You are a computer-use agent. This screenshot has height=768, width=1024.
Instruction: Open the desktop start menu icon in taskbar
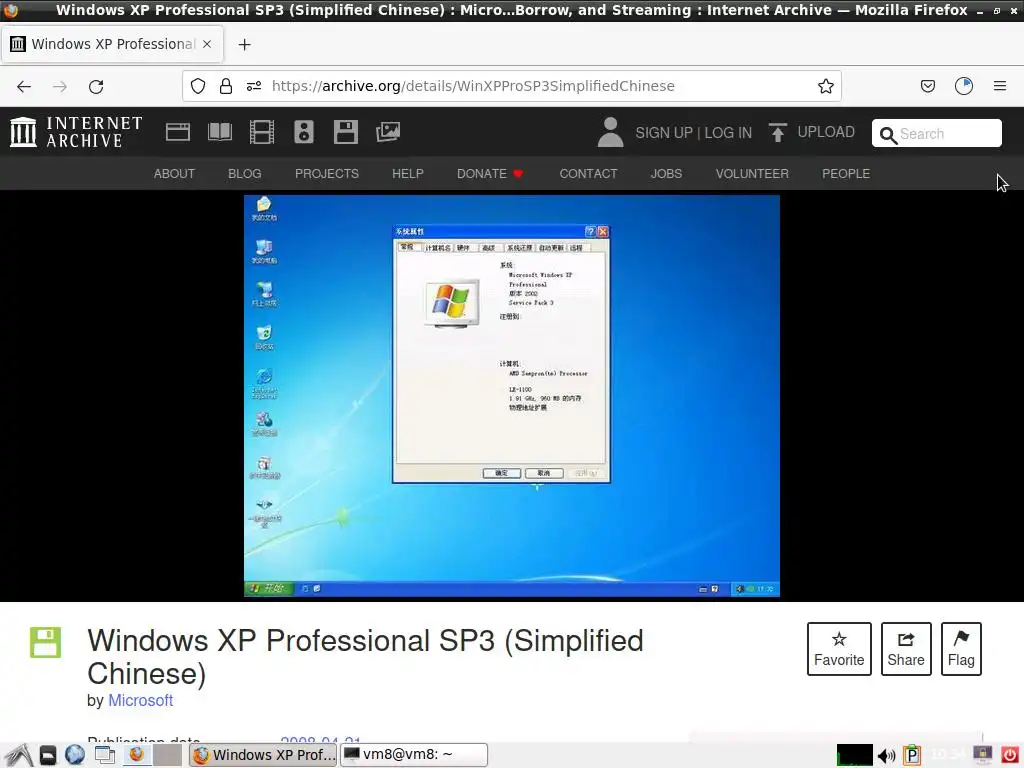click(18, 755)
